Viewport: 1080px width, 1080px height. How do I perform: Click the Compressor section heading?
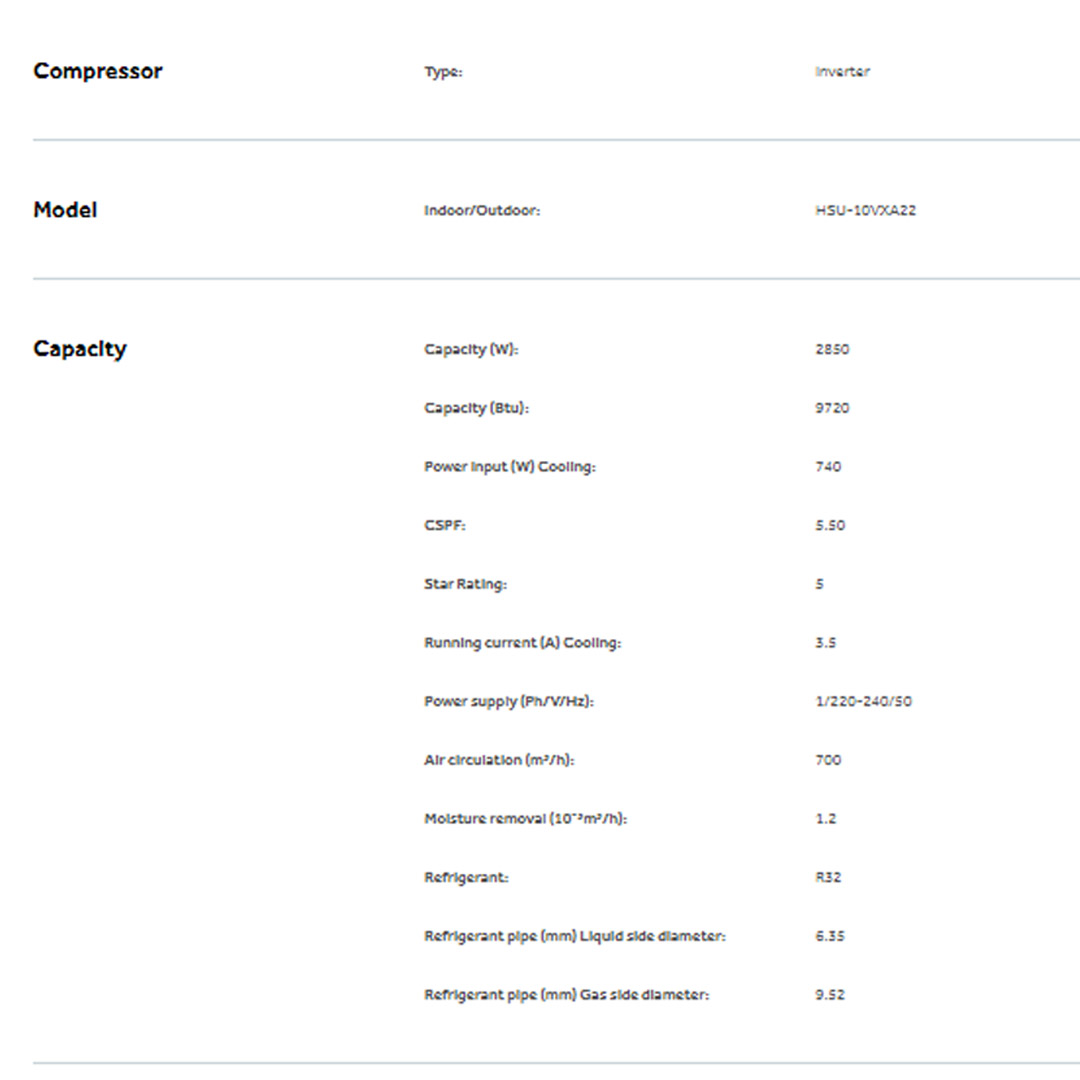pos(97,71)
